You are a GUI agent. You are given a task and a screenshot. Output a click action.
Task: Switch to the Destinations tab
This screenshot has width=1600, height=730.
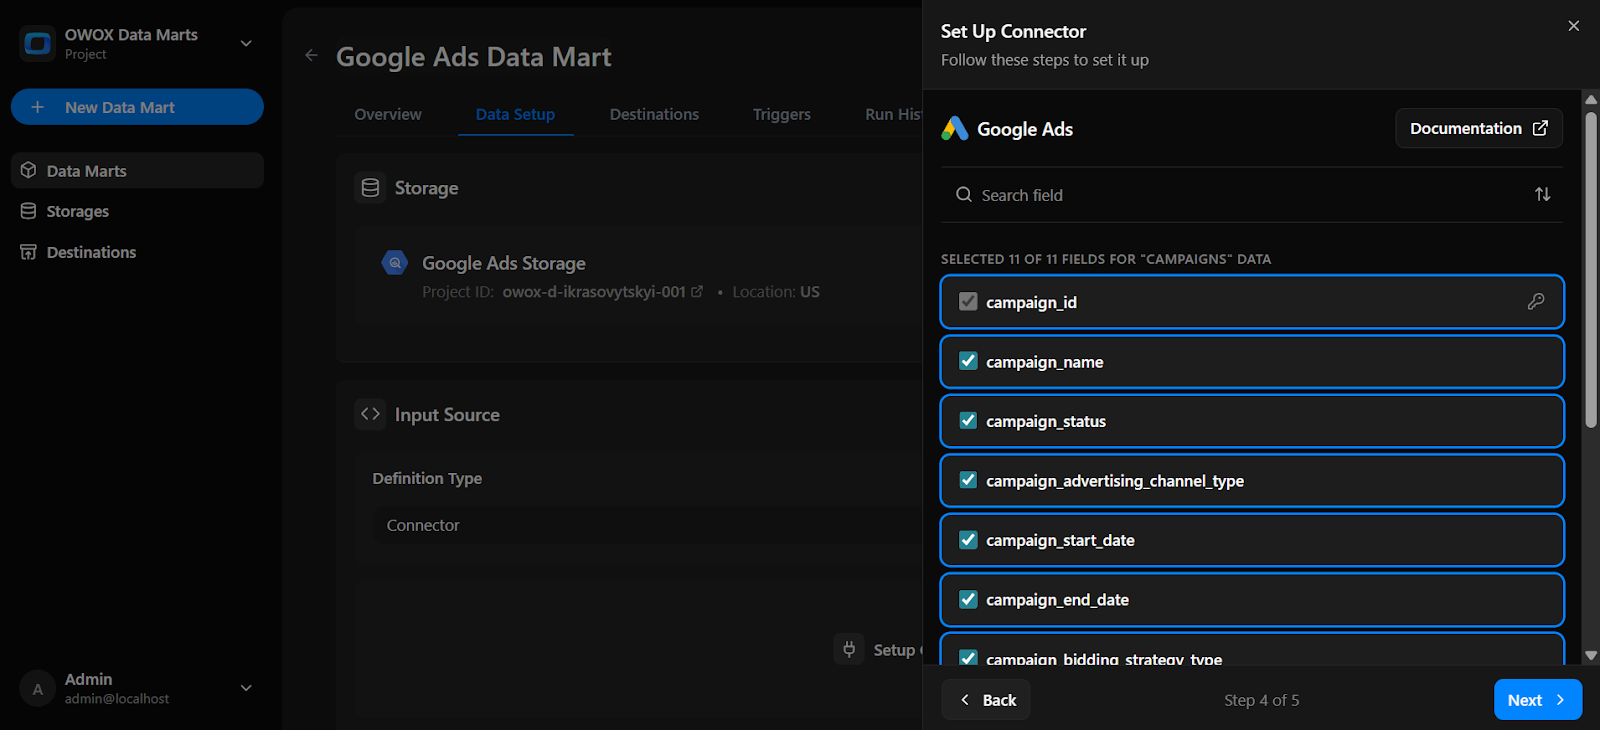pos(654,114)
